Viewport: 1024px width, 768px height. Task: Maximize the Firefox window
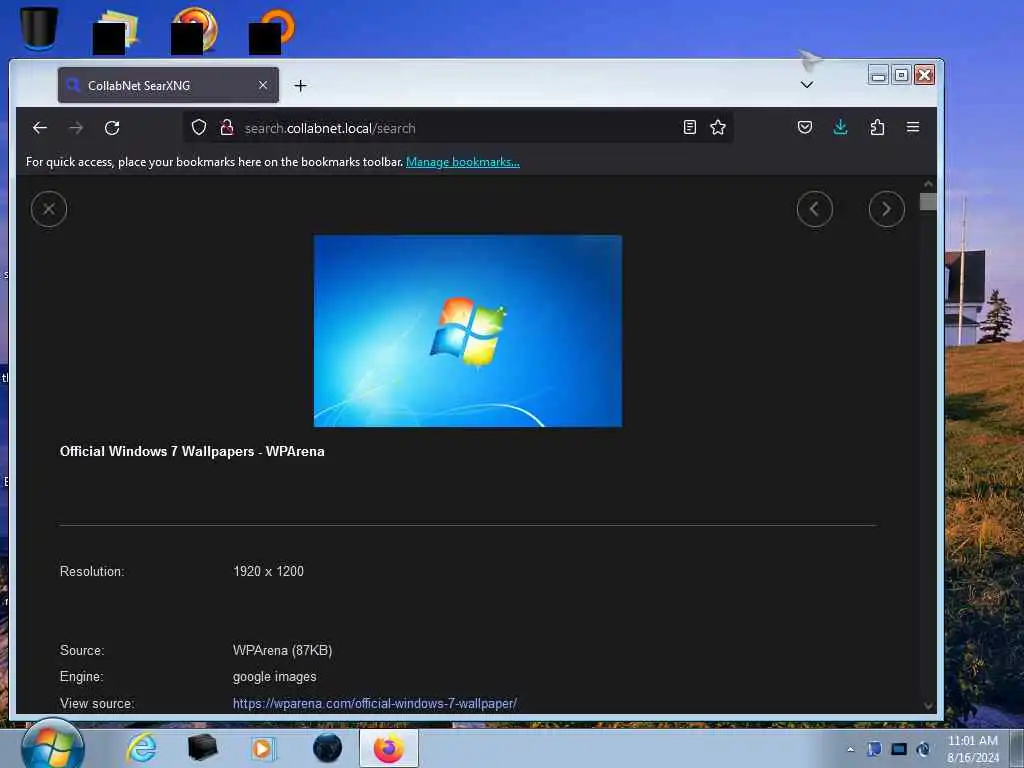901,75
